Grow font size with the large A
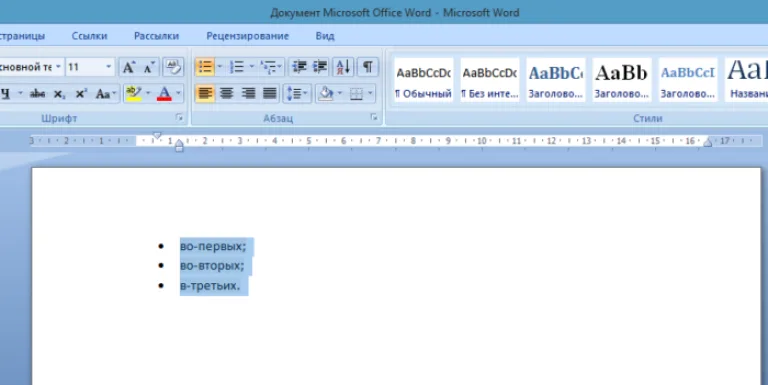 coord(128,67)
